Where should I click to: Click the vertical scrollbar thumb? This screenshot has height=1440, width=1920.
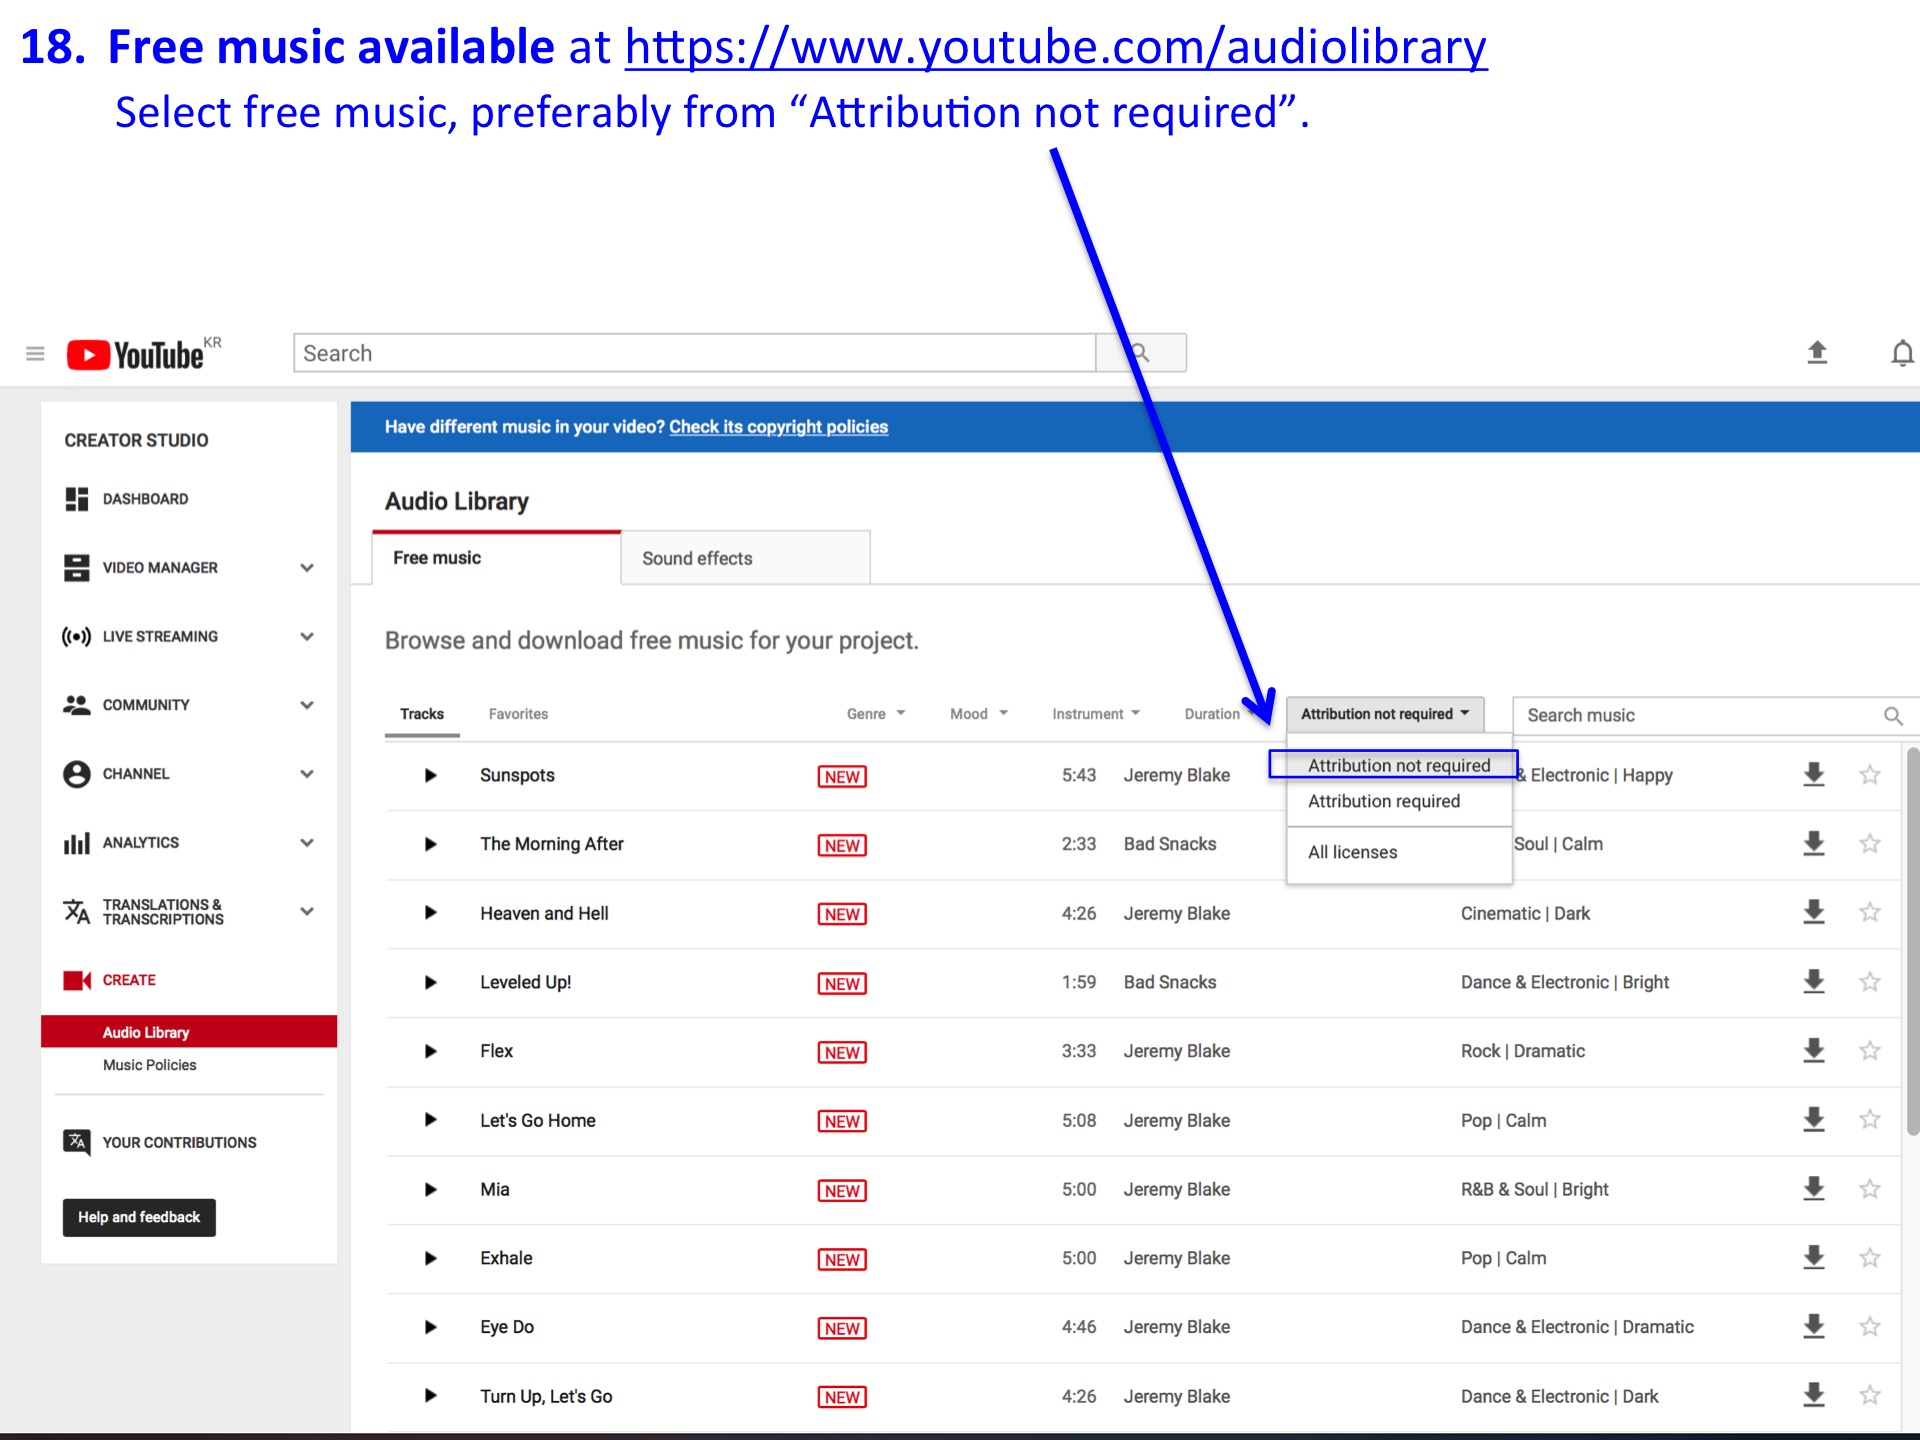coord(1912,941)
